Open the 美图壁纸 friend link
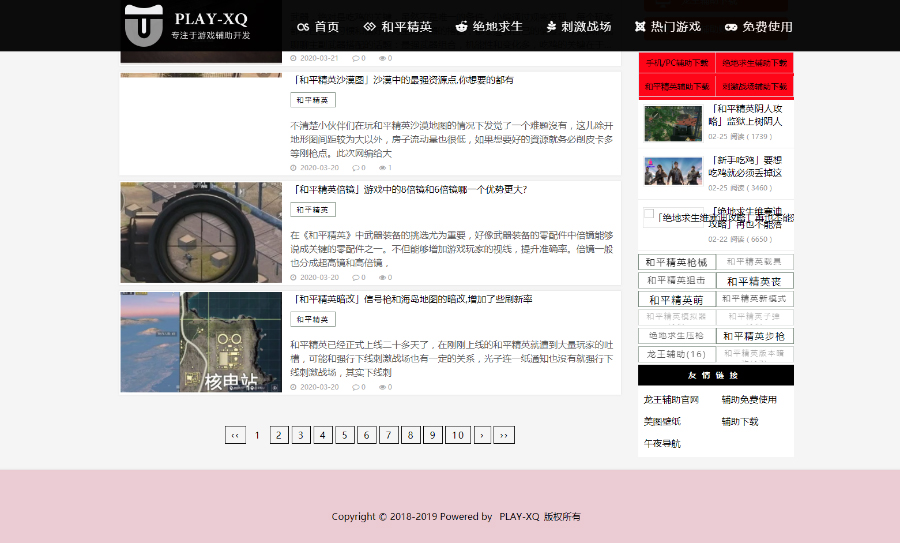900x543 pixels. click(x=662, y=421)
